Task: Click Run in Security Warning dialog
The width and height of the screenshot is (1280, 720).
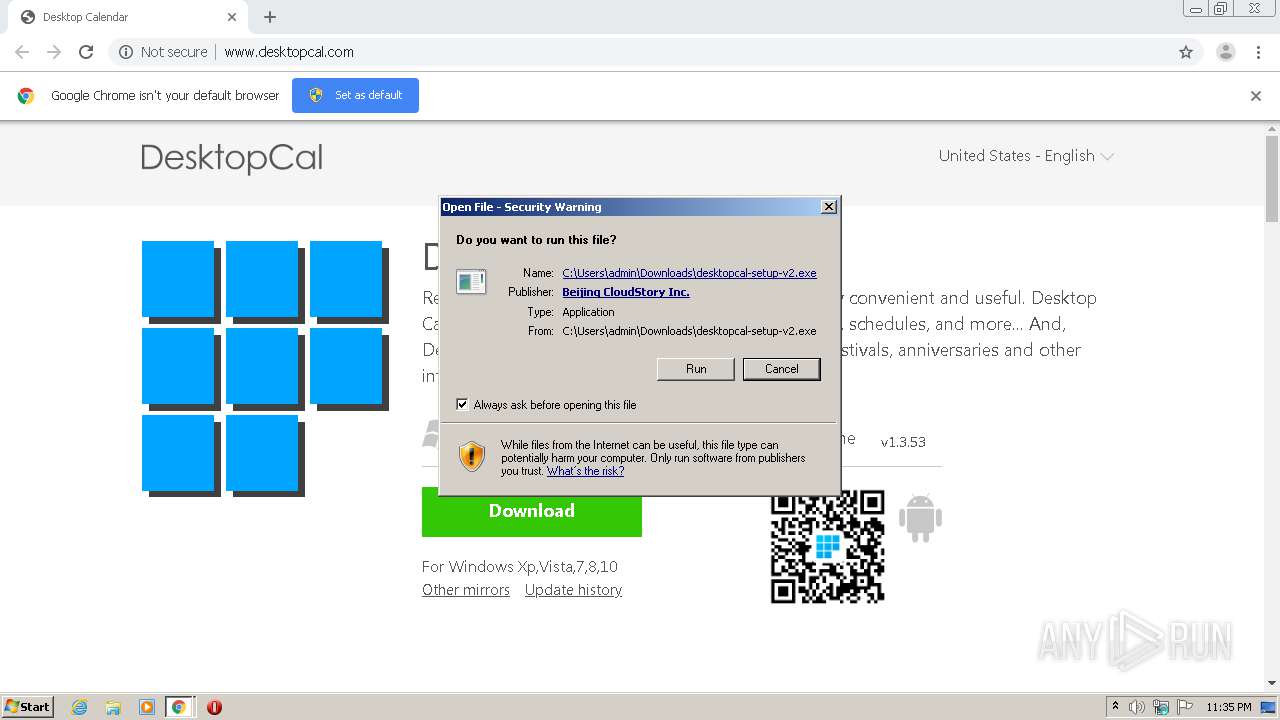Action: [696, 369]
